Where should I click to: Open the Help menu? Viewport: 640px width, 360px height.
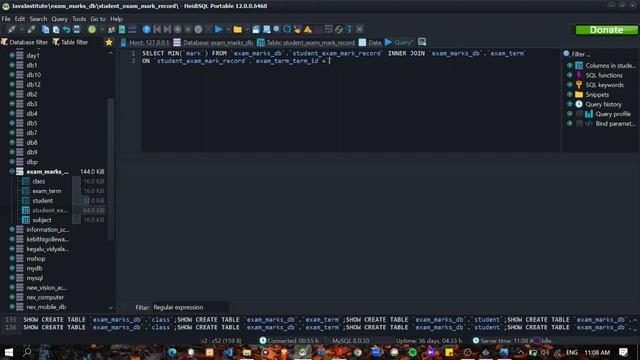(116, 19)
